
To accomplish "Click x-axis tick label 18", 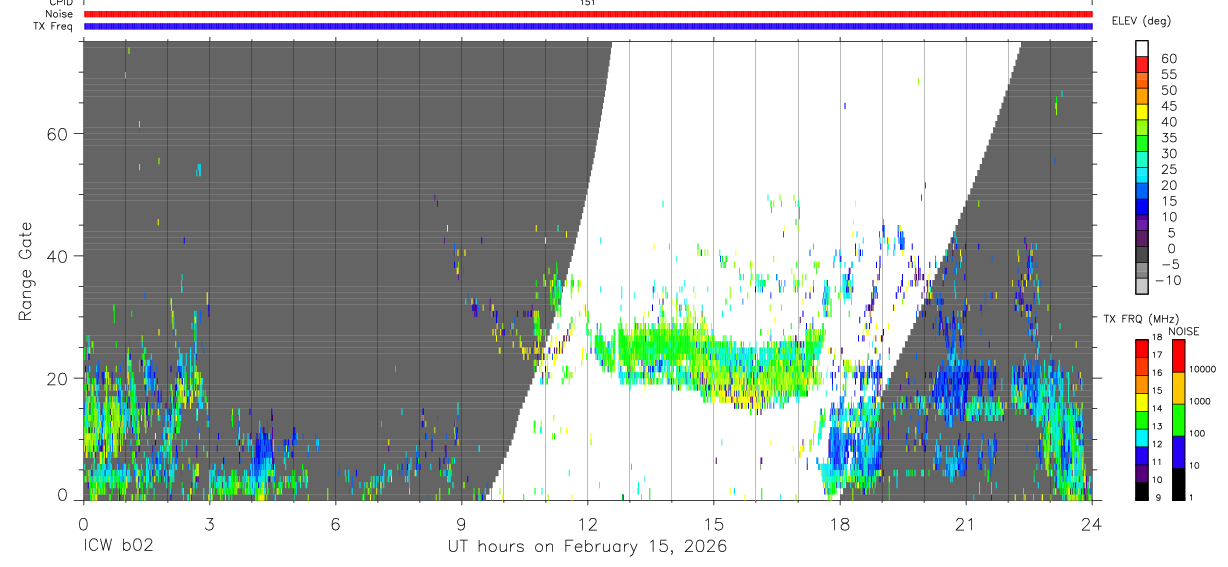I will click(x=839, y=524).
